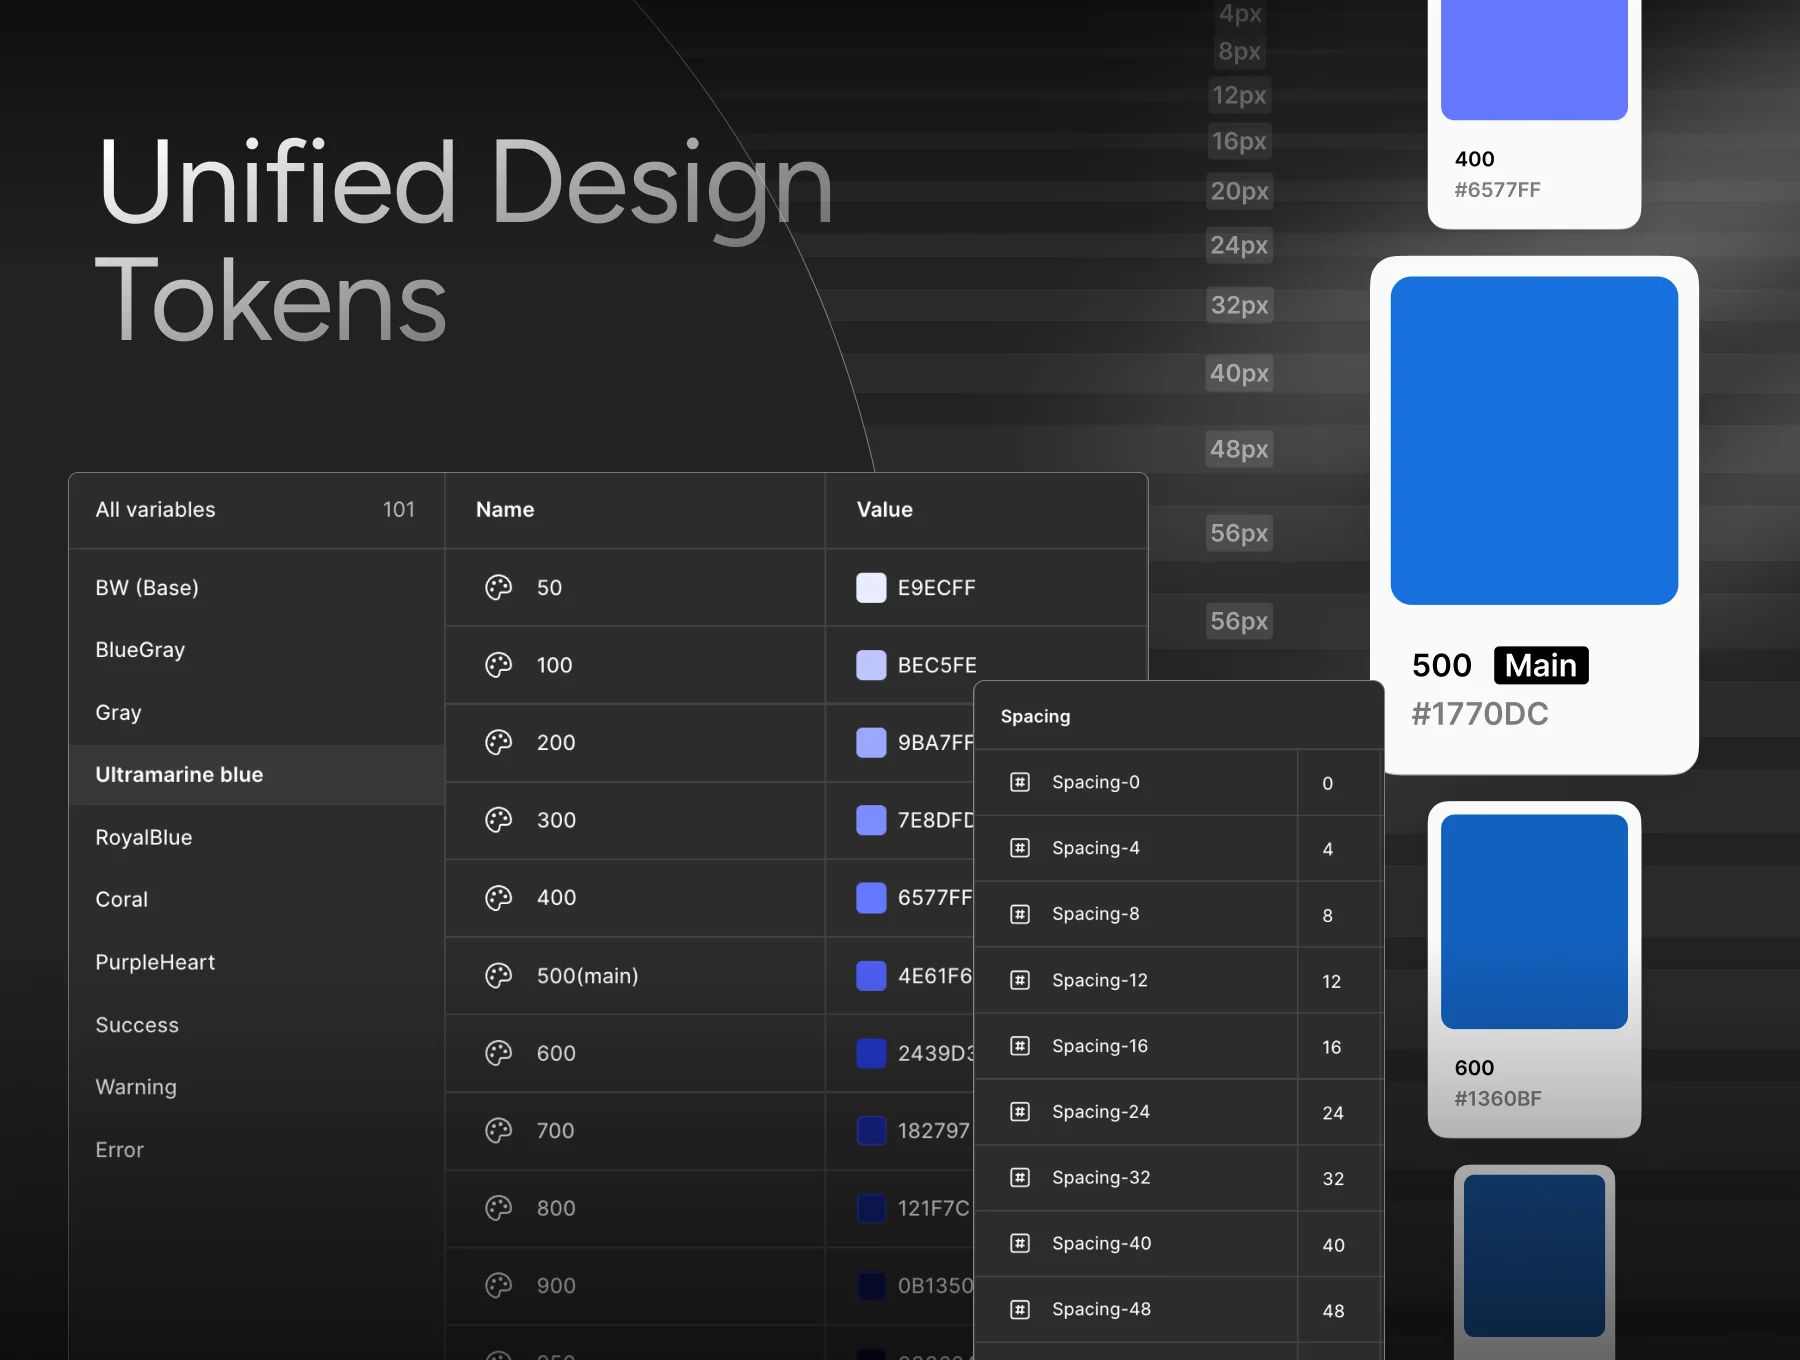Click the large 500 Main blue card
The width and height of the screenshot is (1800, 1360).
[x=1534, y=515]
